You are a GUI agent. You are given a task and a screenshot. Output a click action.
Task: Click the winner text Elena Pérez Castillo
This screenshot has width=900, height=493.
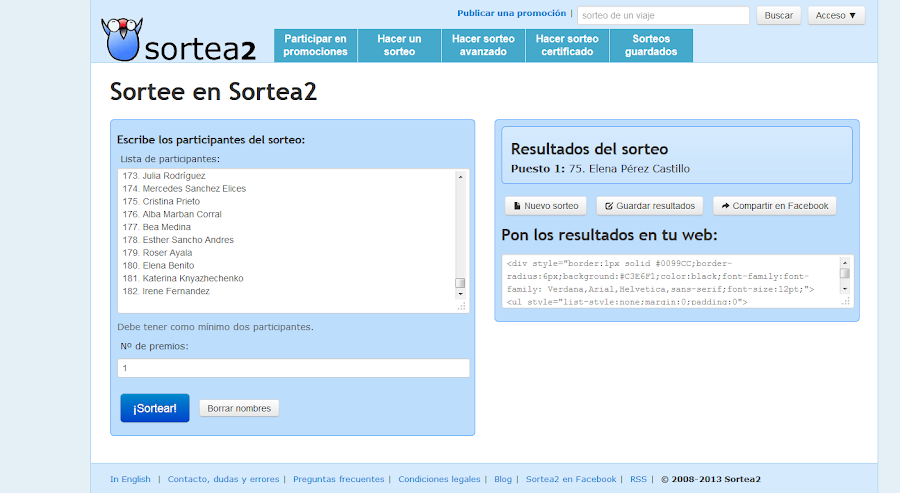coord(639,169)
